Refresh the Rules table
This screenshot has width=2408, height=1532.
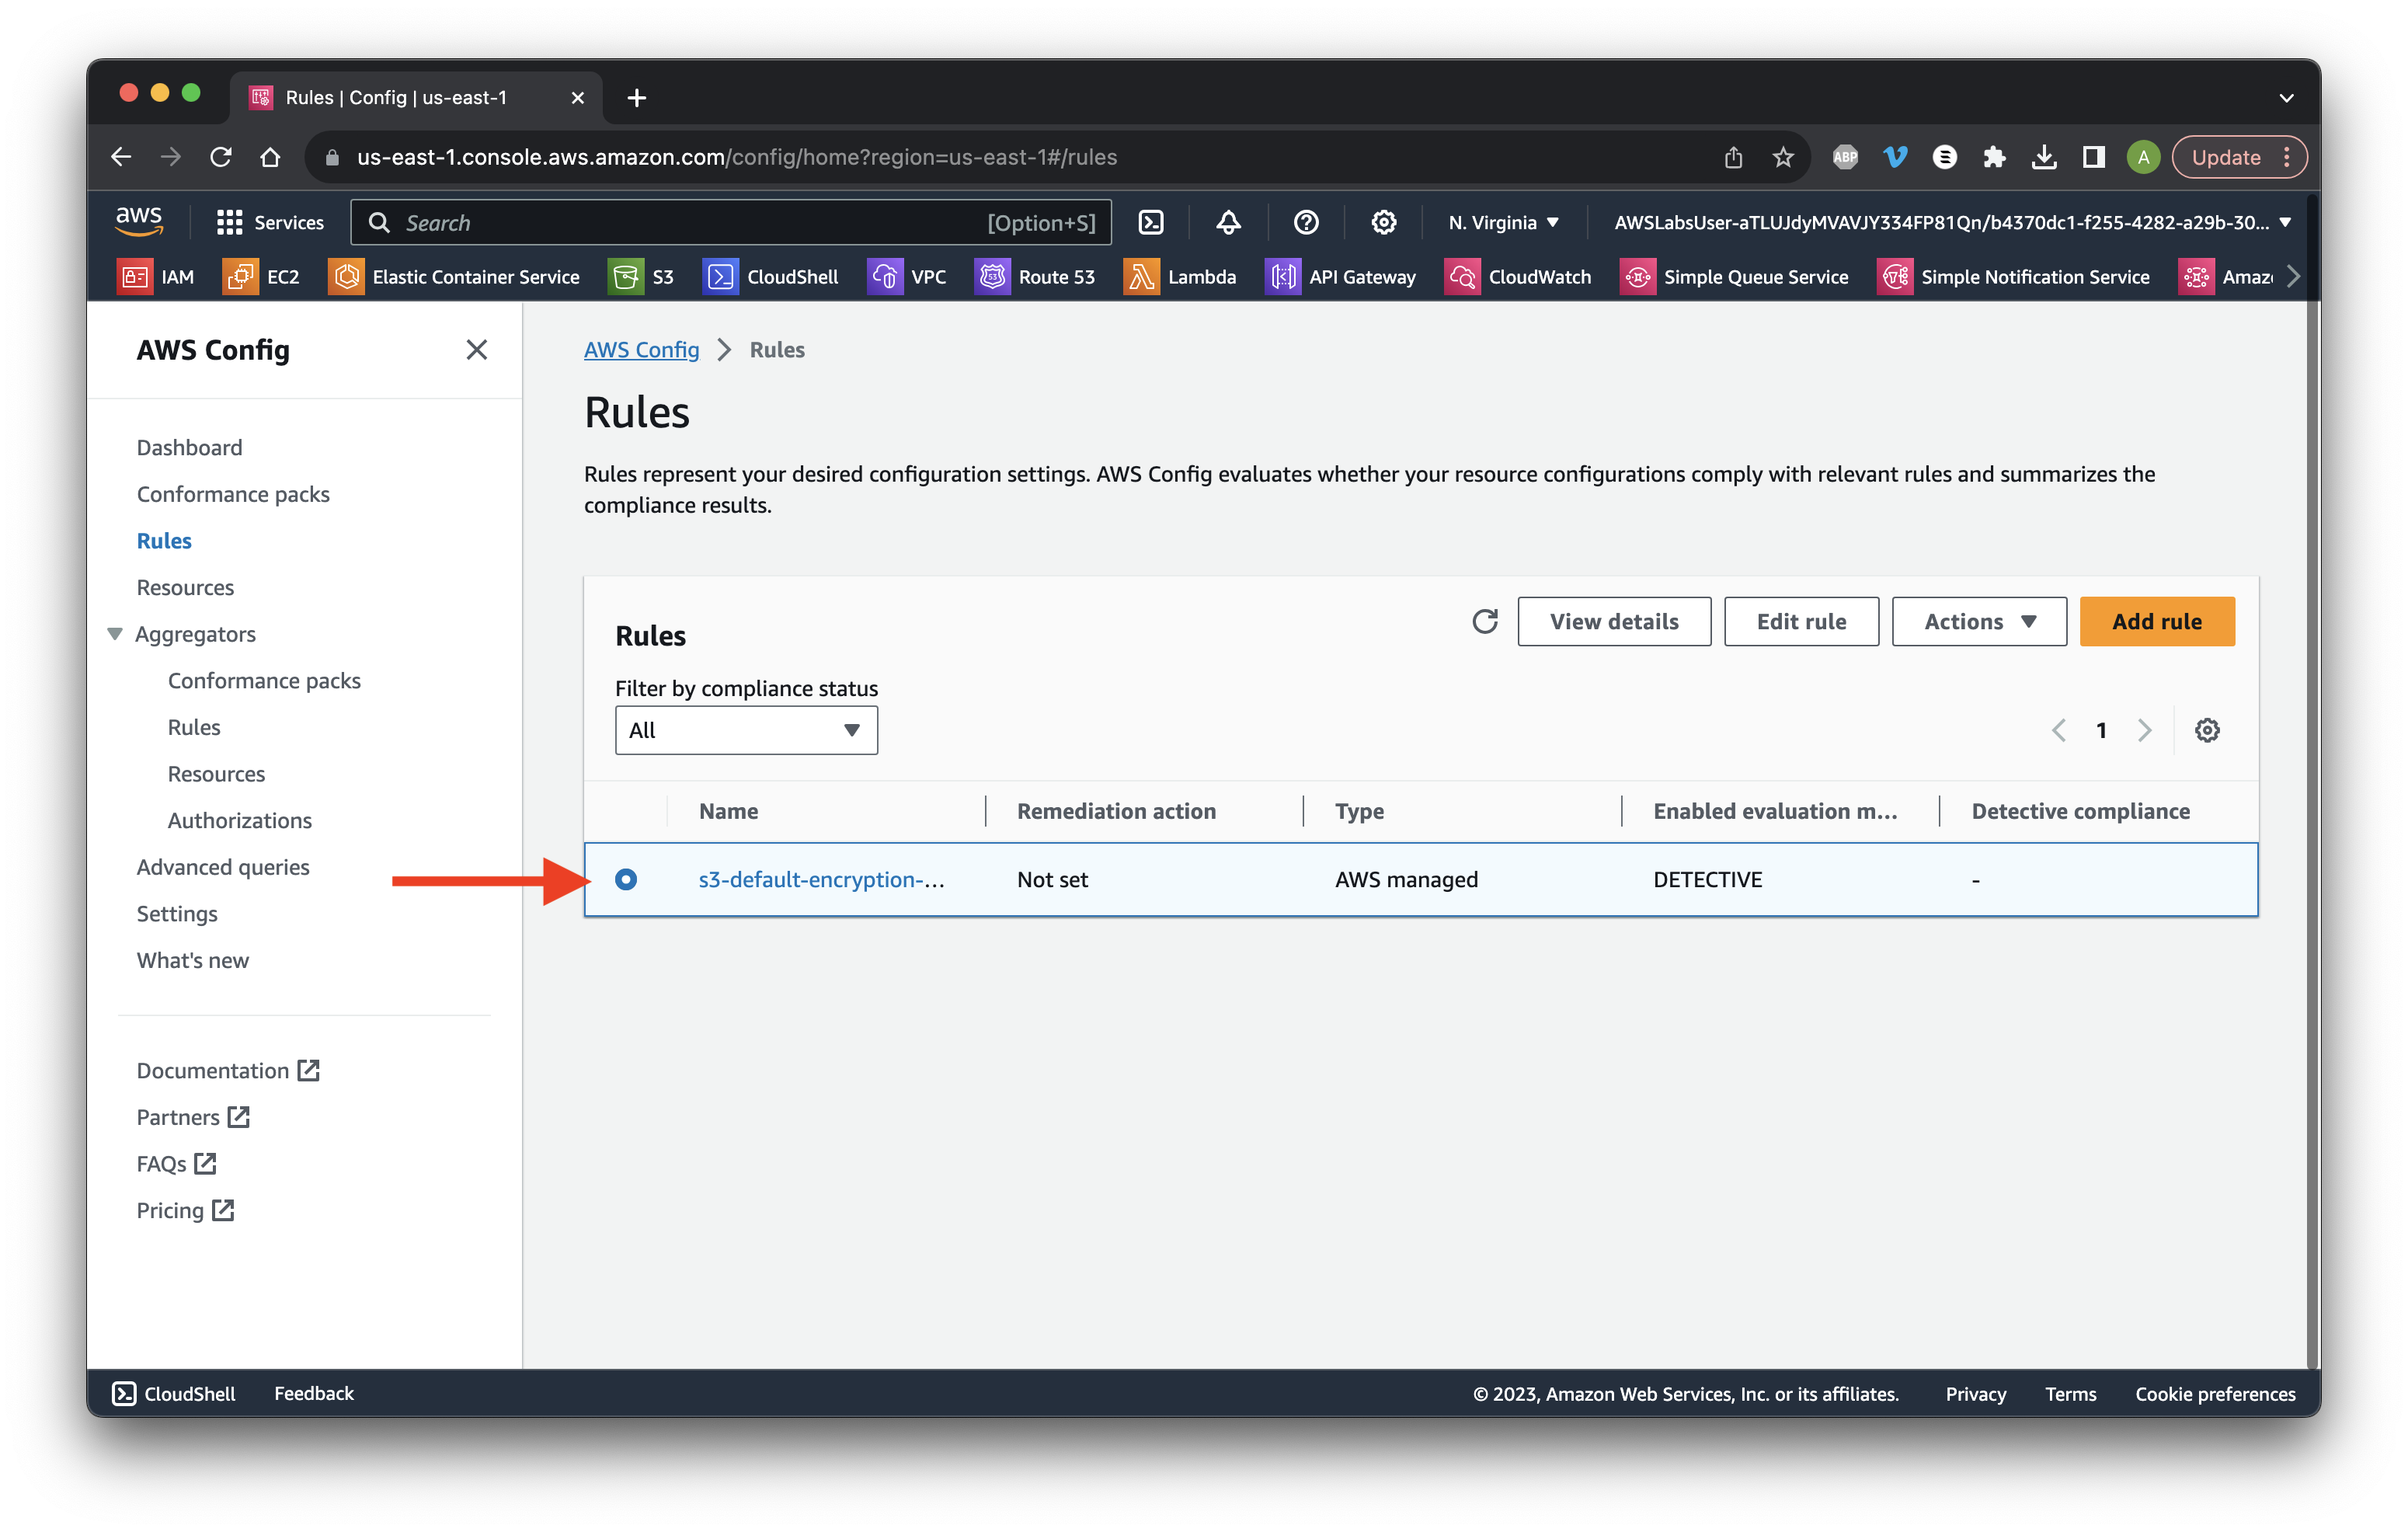coord(1485,621)
